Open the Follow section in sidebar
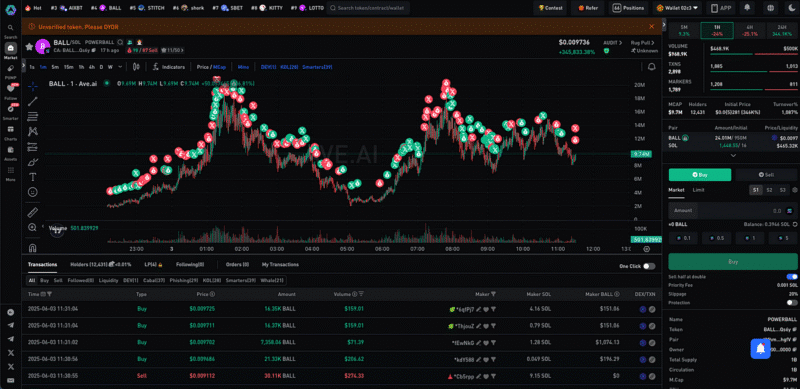The image size is (800, 389). [x=11, y=91]
